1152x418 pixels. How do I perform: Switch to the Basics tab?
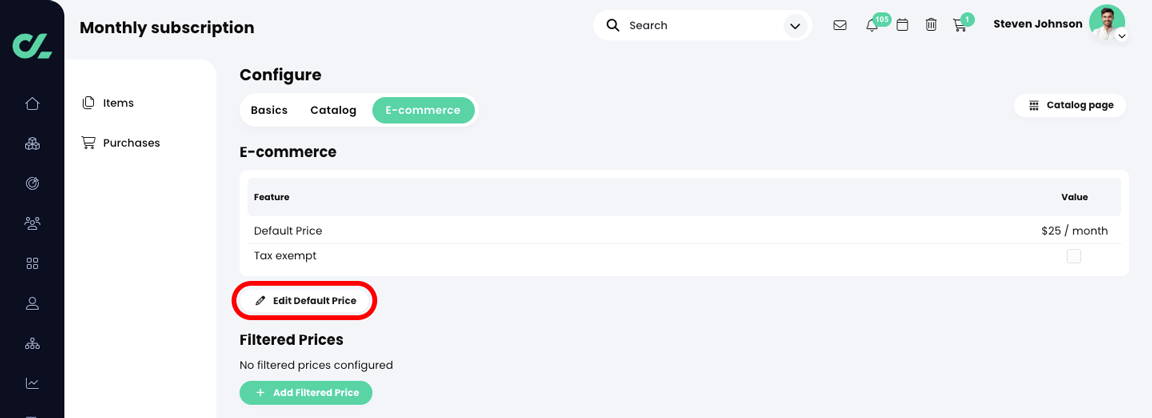coord(269,110)
